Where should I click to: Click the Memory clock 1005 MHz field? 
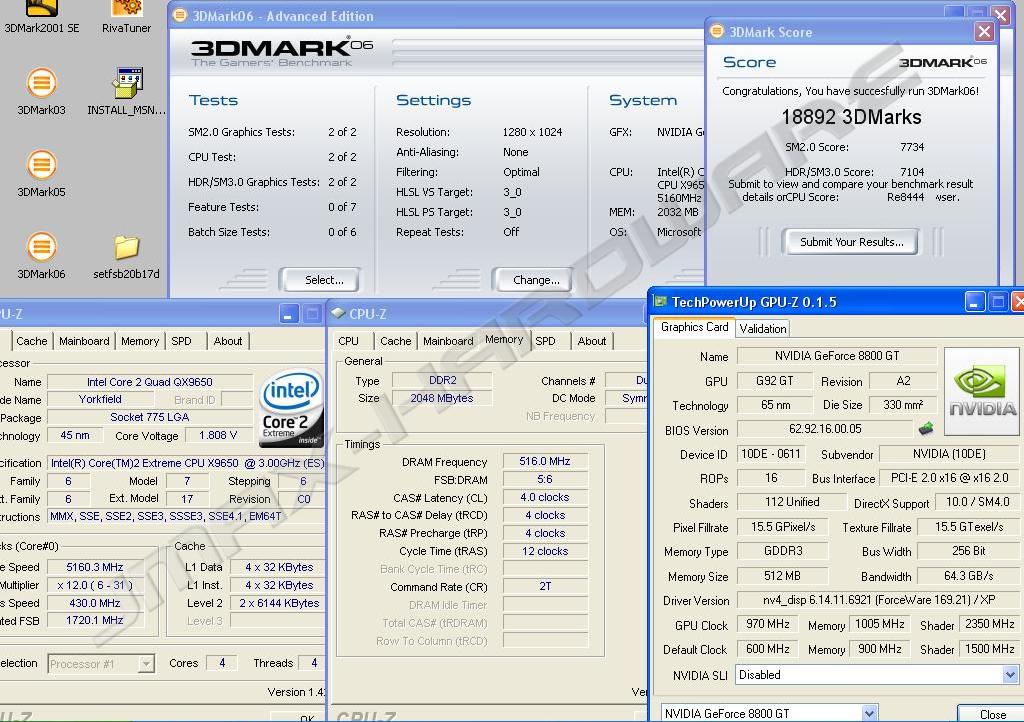pyautogui.click(x=879, y=624)
